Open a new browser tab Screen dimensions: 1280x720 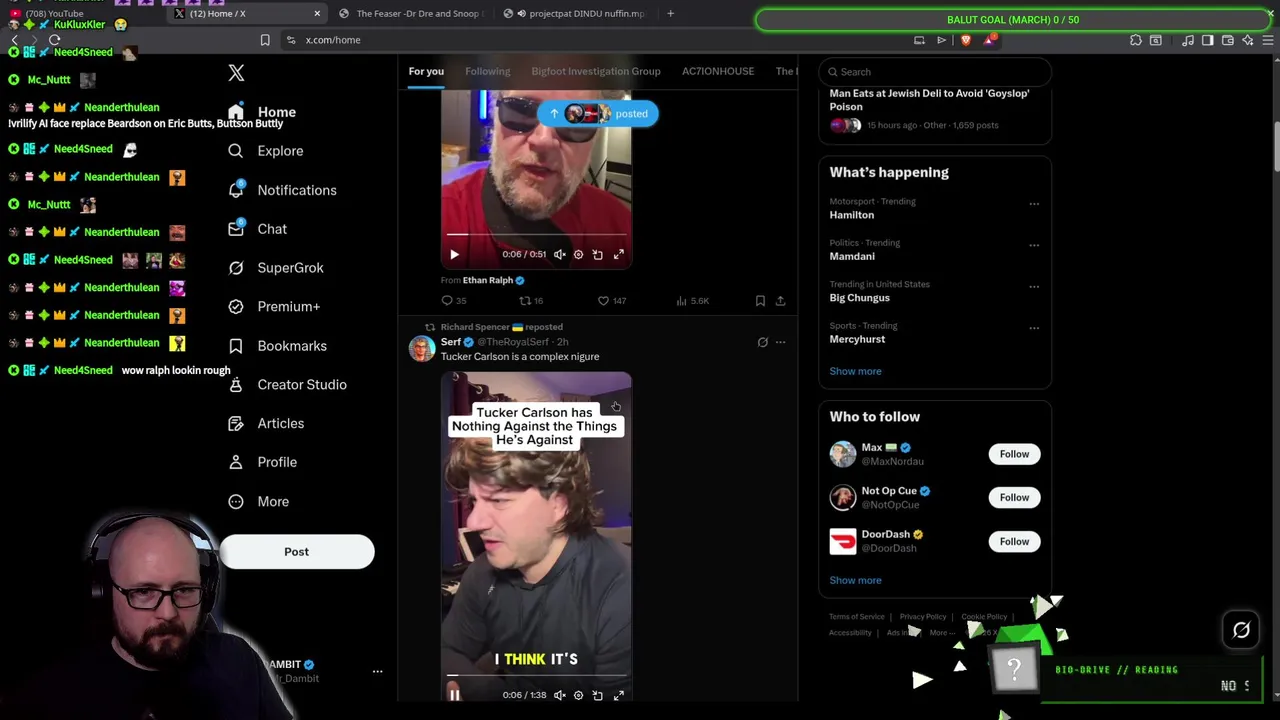pyautogui.click(x=670, y=14)
